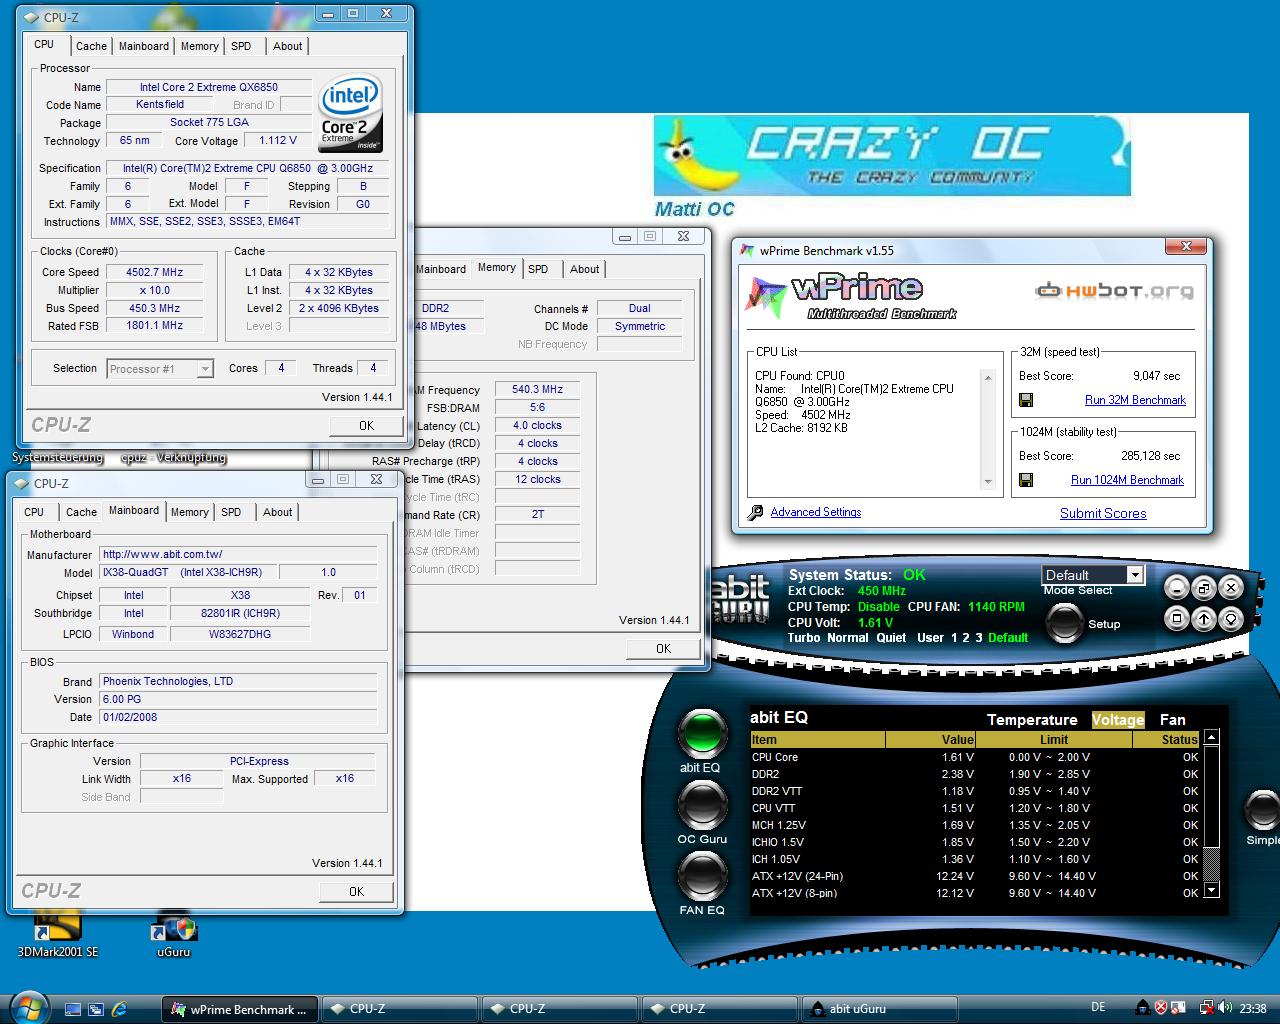Image resolution: width=1280 pixels, height=1024 pixels.
Task: Open the 3DMark2001 SE desktop shortcut
Action: (x=58, y=933)
